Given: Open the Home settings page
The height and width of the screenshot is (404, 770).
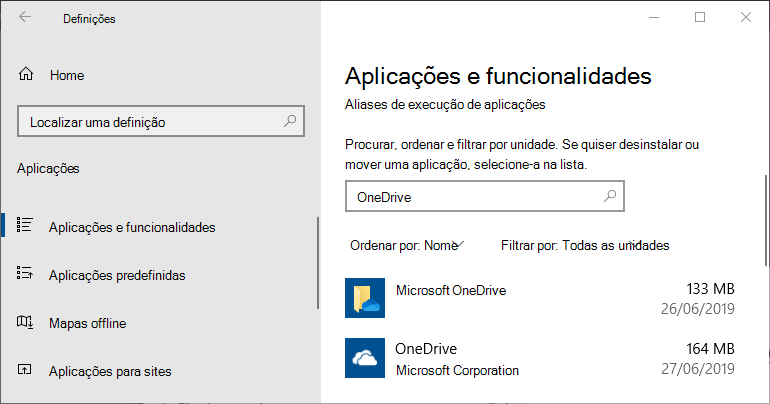Looking at the screenshot, I should click(x=67, y=75).
